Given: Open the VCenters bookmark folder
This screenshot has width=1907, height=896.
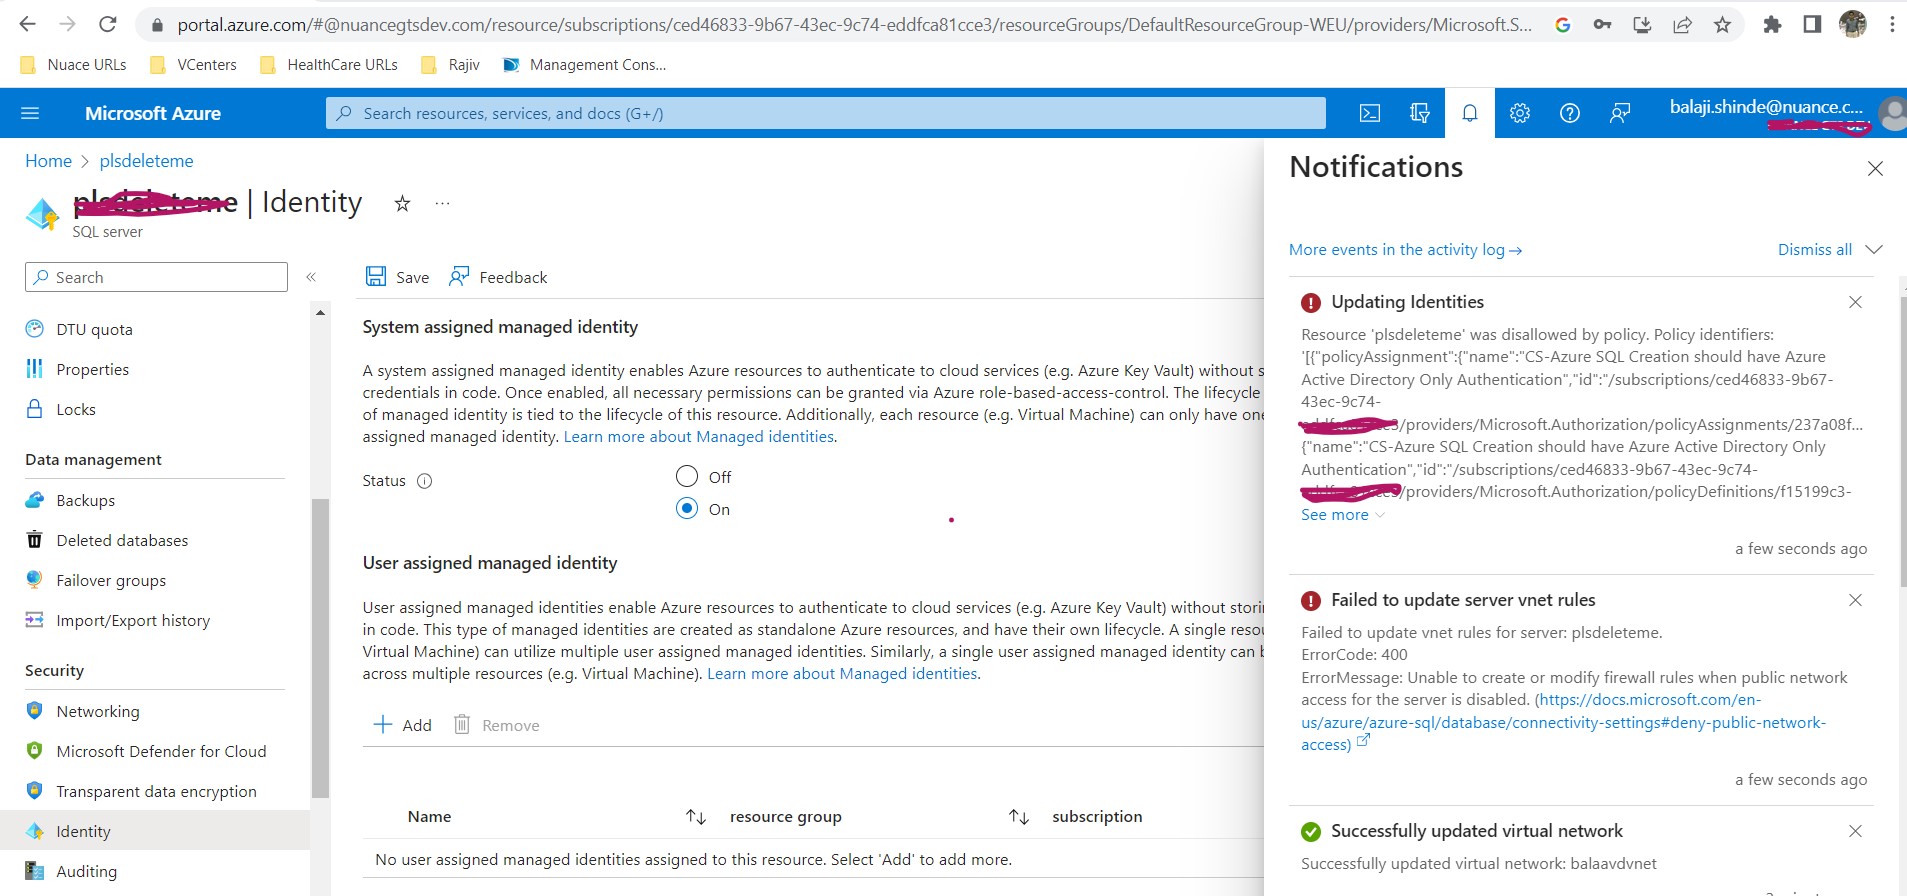Looking at the screenshot, I should point(193,64).
